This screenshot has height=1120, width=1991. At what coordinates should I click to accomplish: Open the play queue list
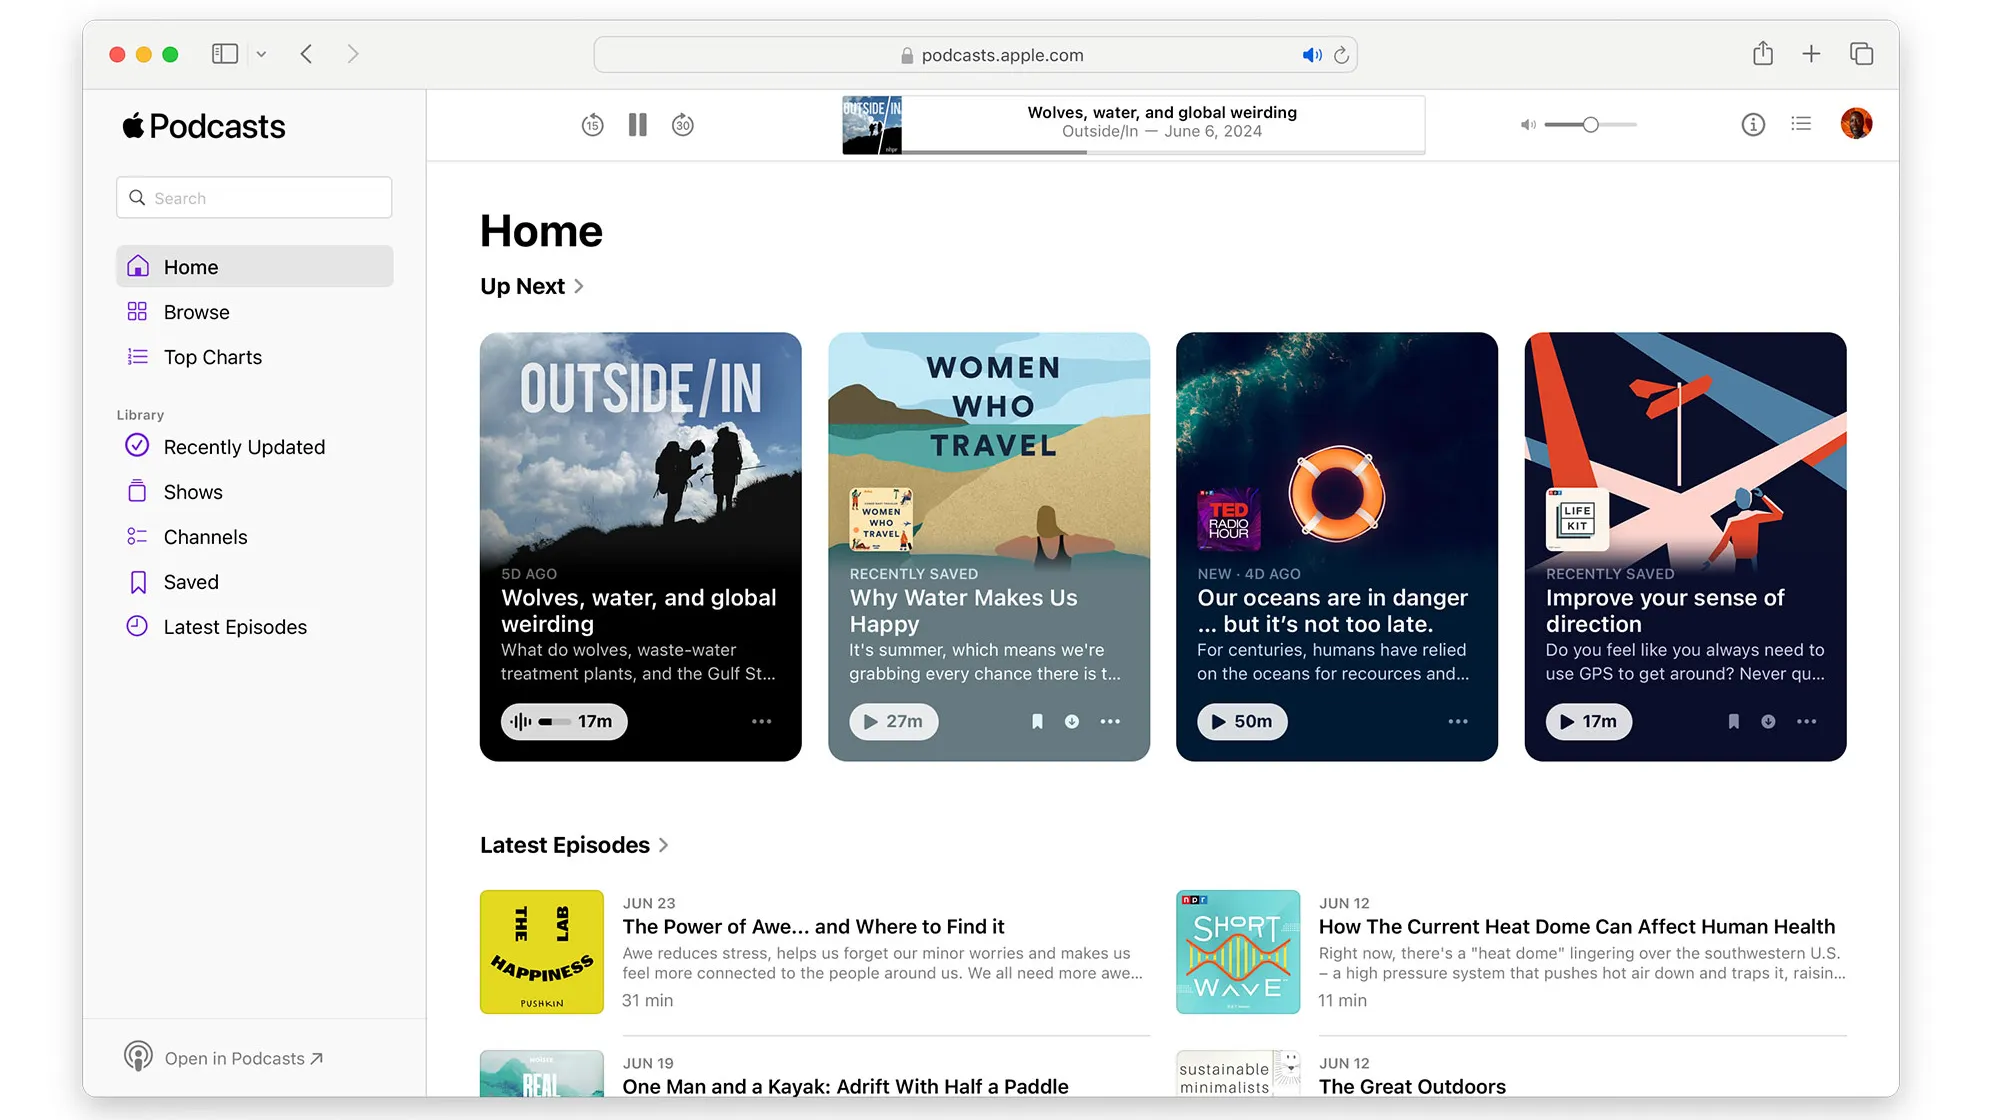coord(1801,123)
